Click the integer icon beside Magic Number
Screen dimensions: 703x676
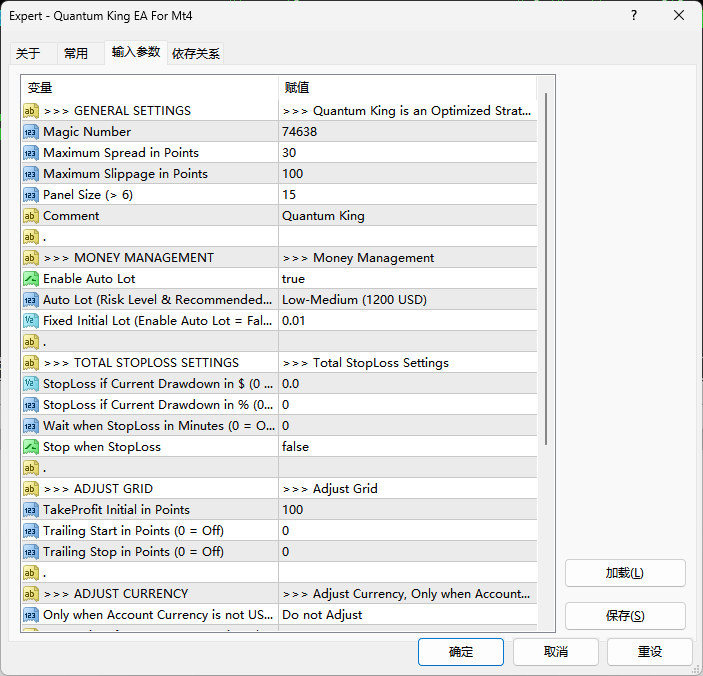(31, 132)
